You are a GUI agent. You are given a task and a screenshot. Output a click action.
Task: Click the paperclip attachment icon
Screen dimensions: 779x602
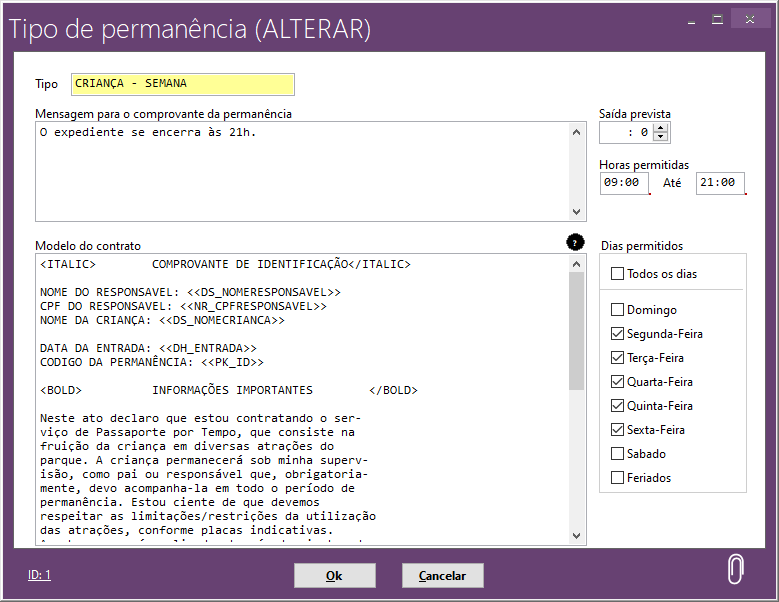click(735, 568)
